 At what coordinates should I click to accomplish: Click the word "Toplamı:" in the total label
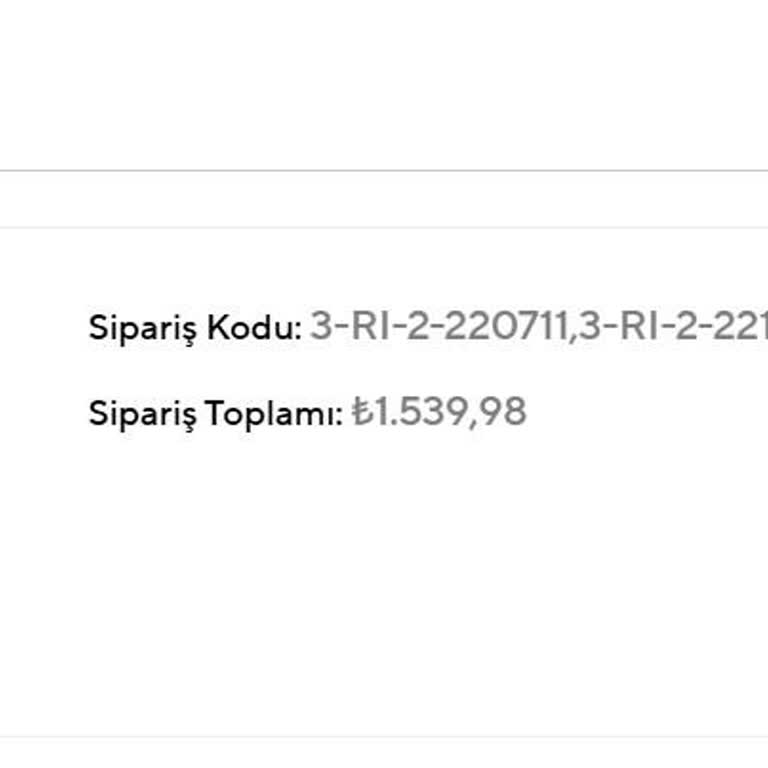pyautogui.click(x=274, y=414)
